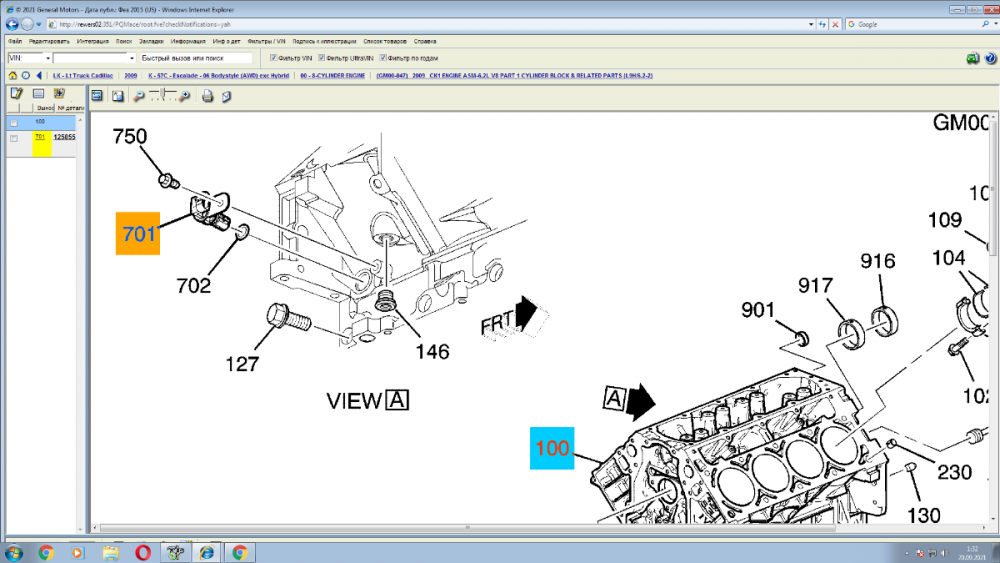1000x563 pixels.
Task: Open the Закладки menu
Action: point(151,42)
